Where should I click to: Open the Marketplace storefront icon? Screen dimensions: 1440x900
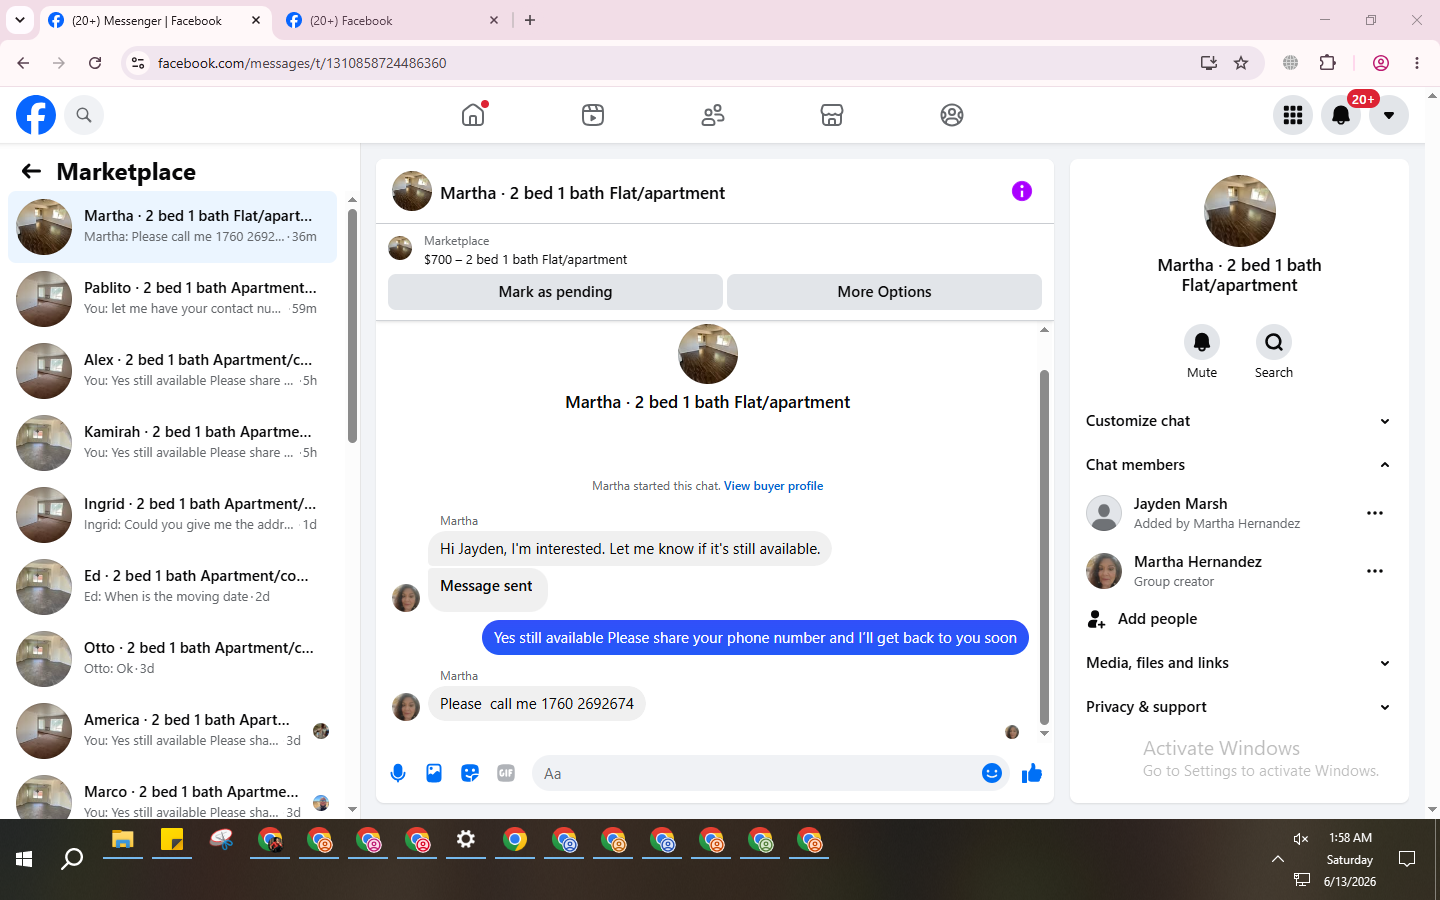coord(832,115)
